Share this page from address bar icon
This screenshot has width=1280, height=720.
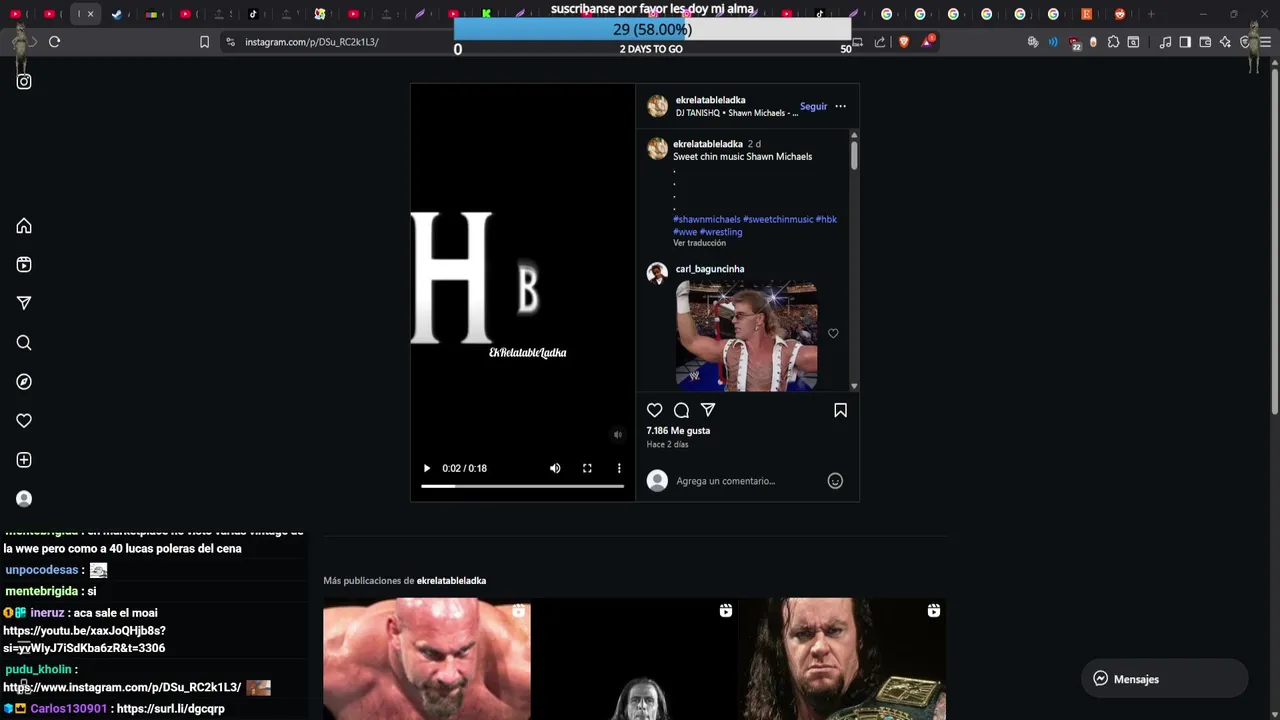pos(880,42)
